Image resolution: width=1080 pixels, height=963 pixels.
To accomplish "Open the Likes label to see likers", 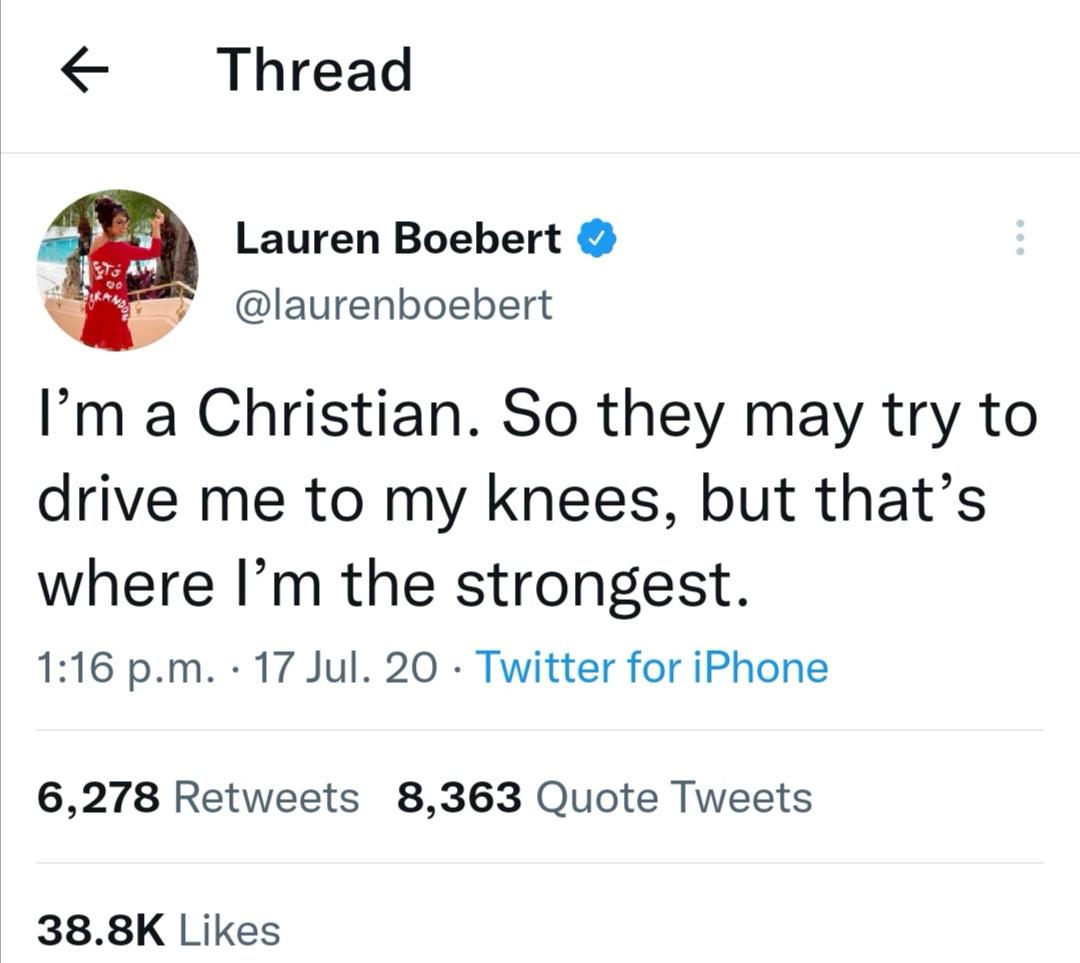I will coord(229,930).
